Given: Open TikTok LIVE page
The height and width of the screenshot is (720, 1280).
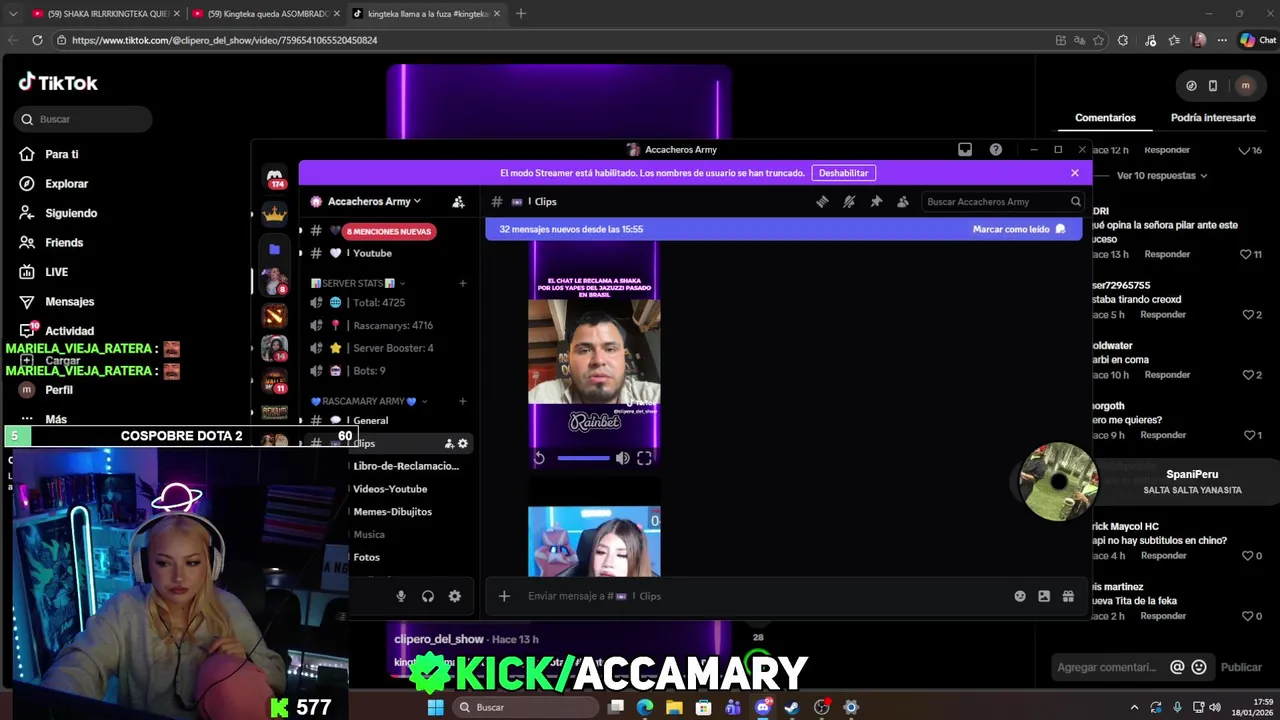Looking at the screenshot, I should point(56,272).
